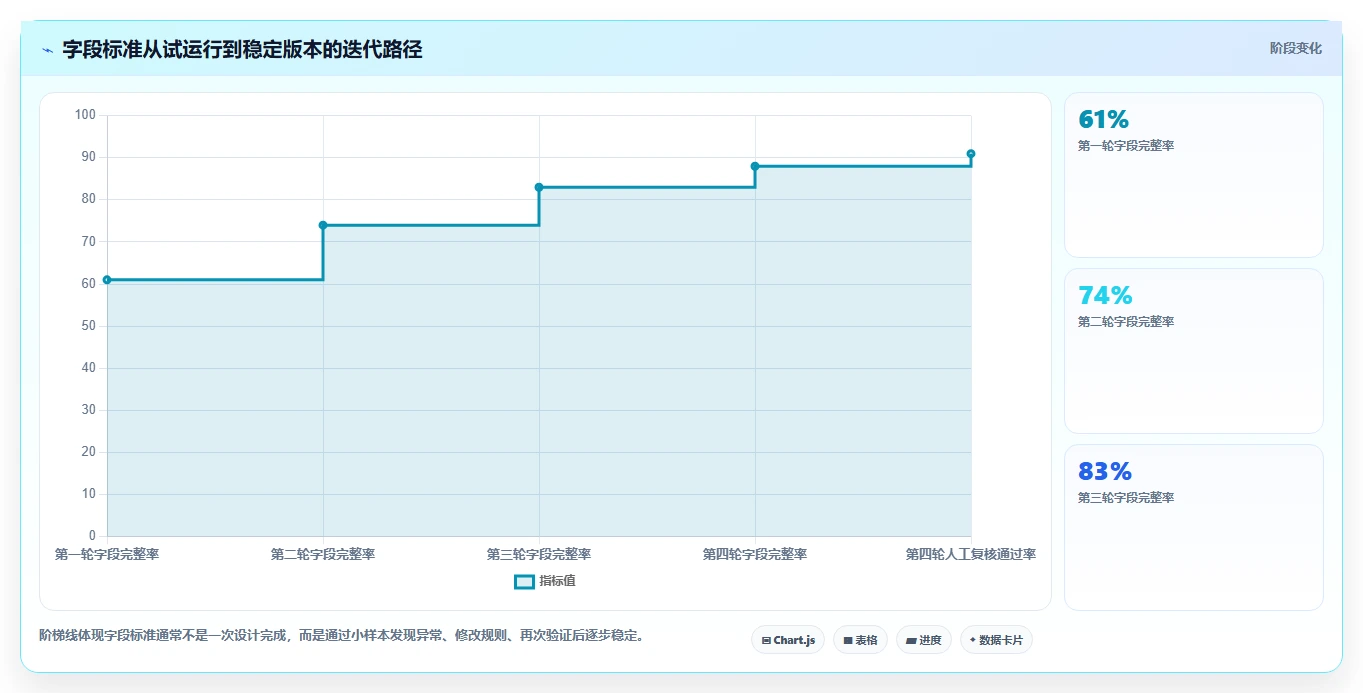Click the icon beside the chart title

47,50
